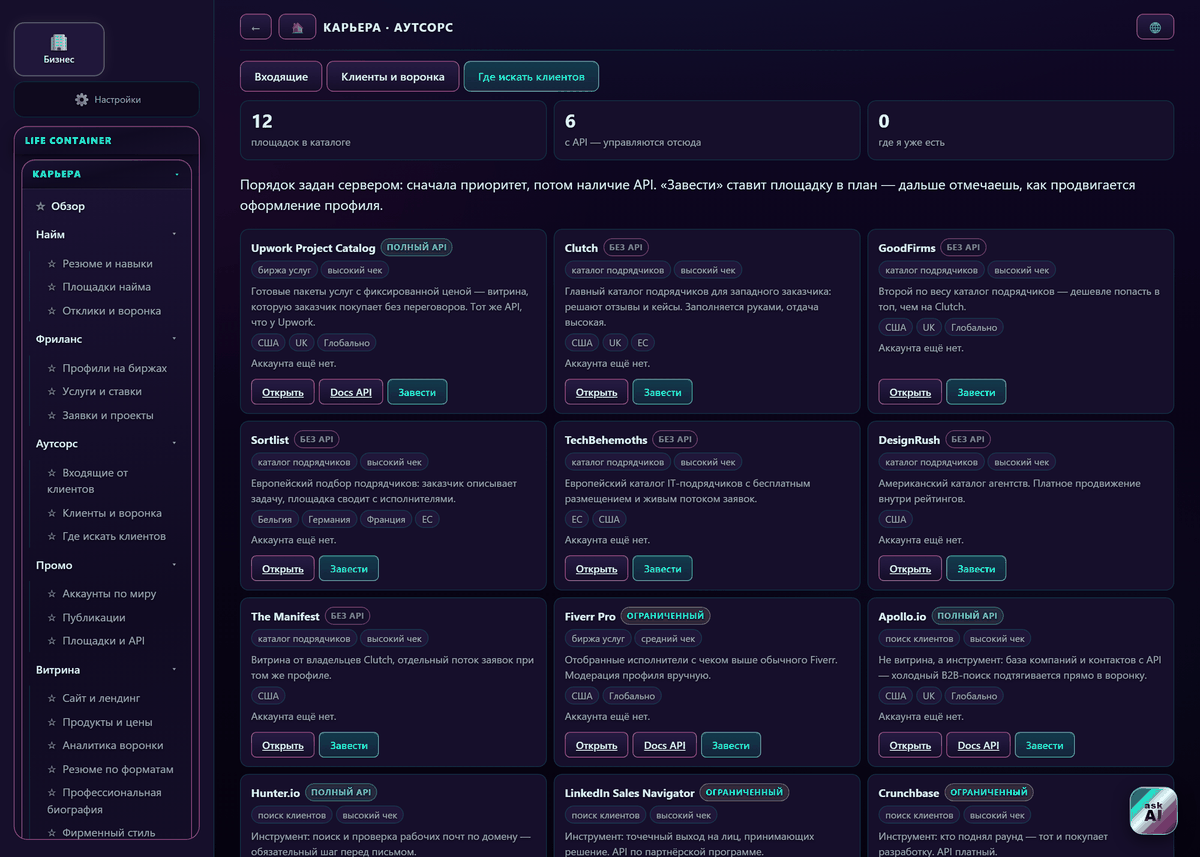Click Открыть on The Manifest card
Image resolution: width=1200 pixels, height=857 pixels.
(283, 745)
